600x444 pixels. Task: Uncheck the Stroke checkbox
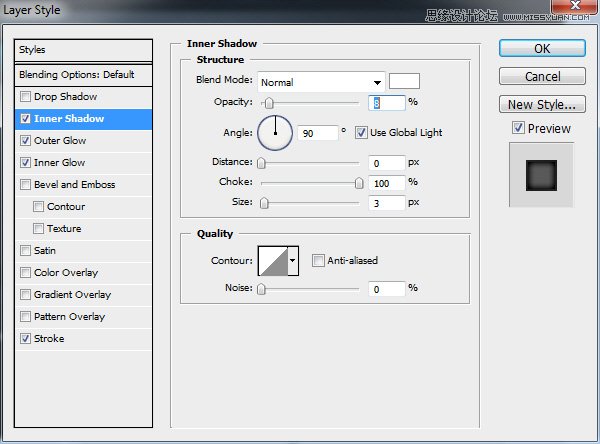(x=25, y=339)
